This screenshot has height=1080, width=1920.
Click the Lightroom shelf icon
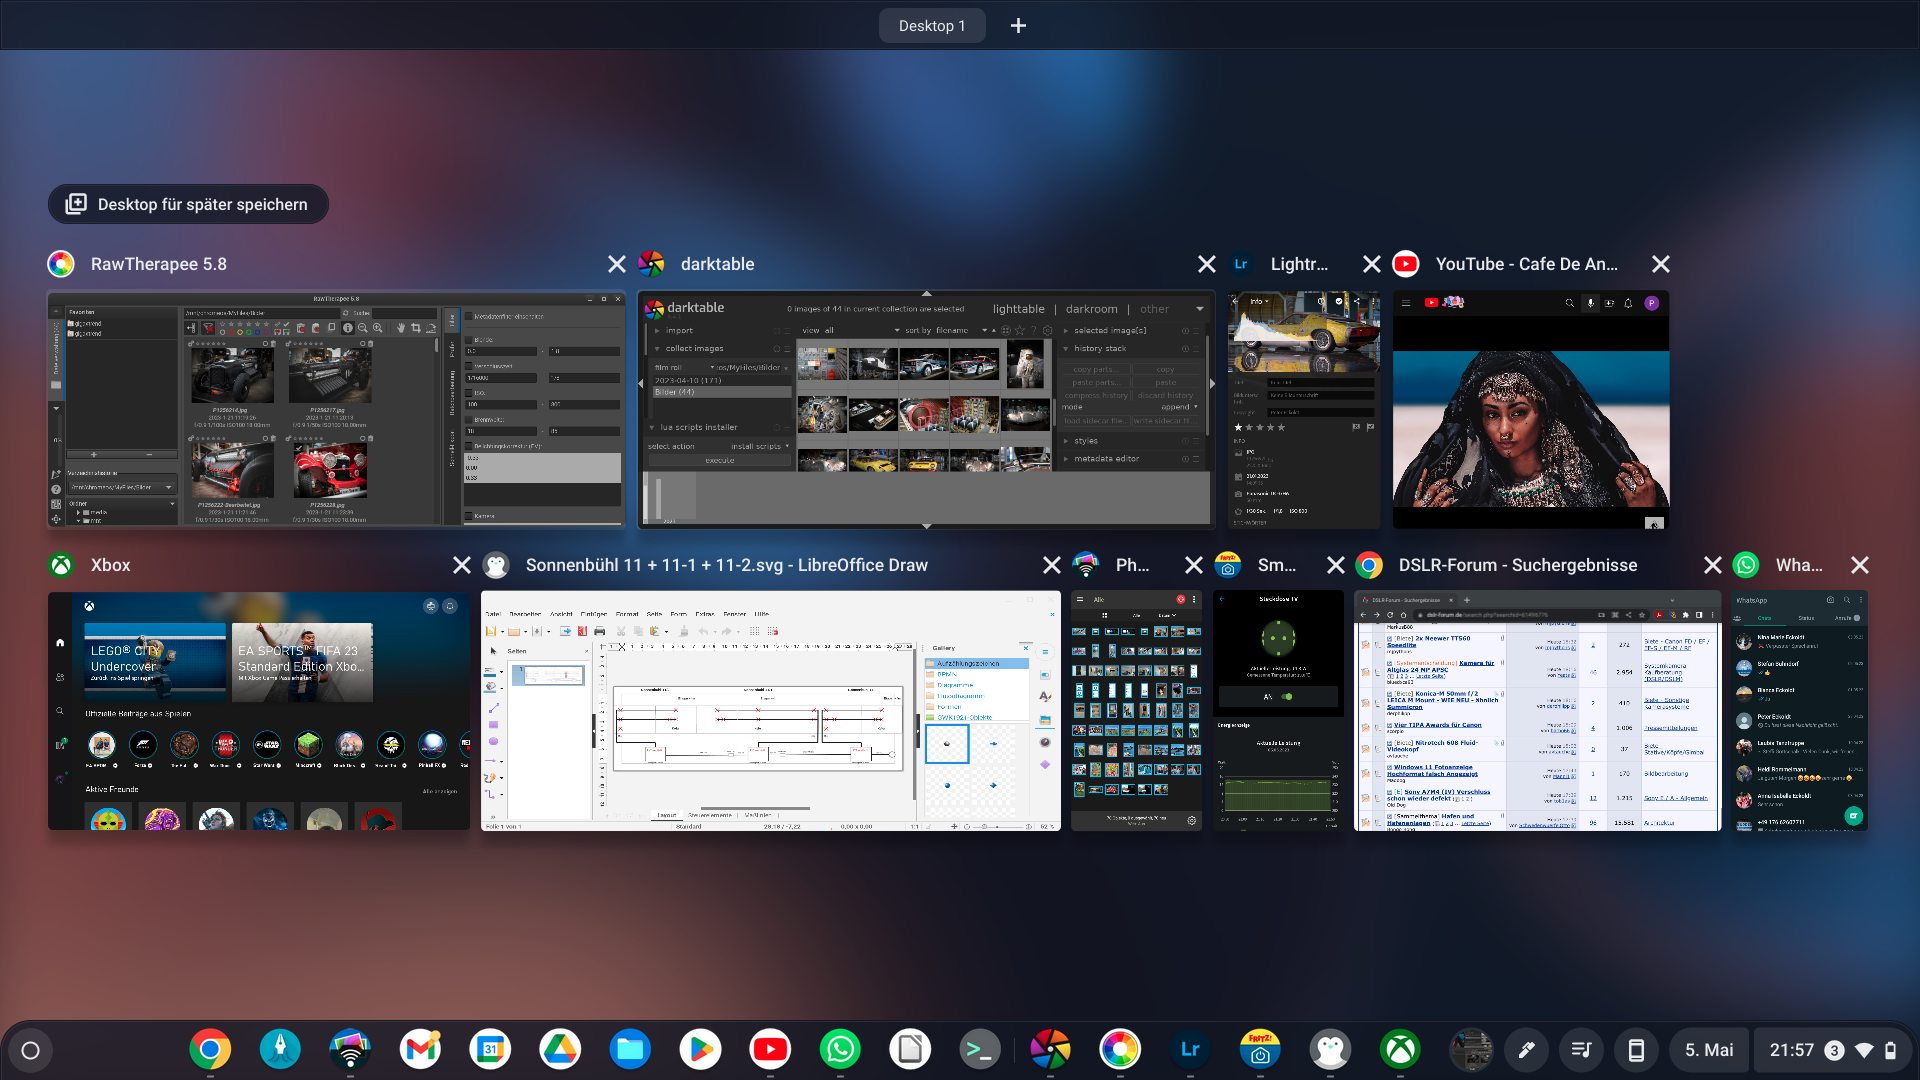coord(1190,1050)
